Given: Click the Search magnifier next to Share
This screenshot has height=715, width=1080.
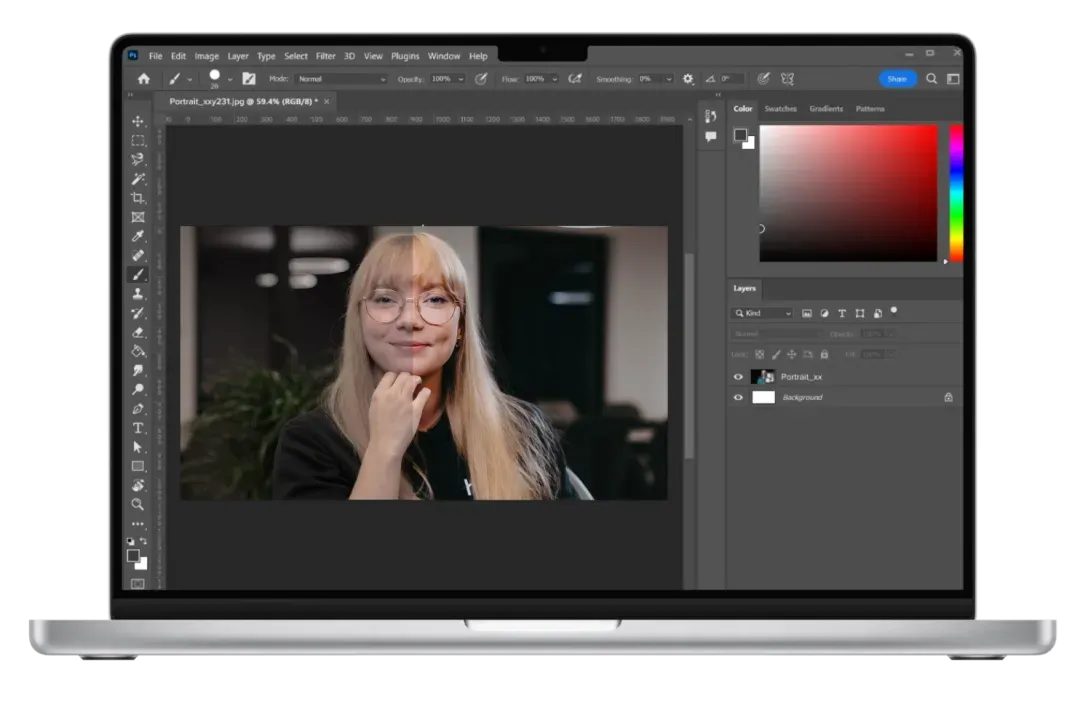Looking at the screenshot, I should 931,79.
